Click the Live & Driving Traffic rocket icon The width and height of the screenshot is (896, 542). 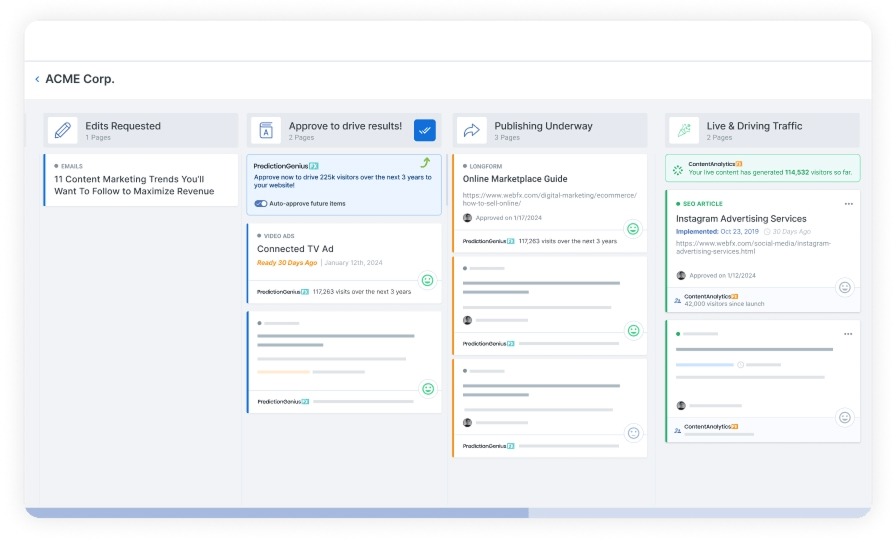pos(684,130)
